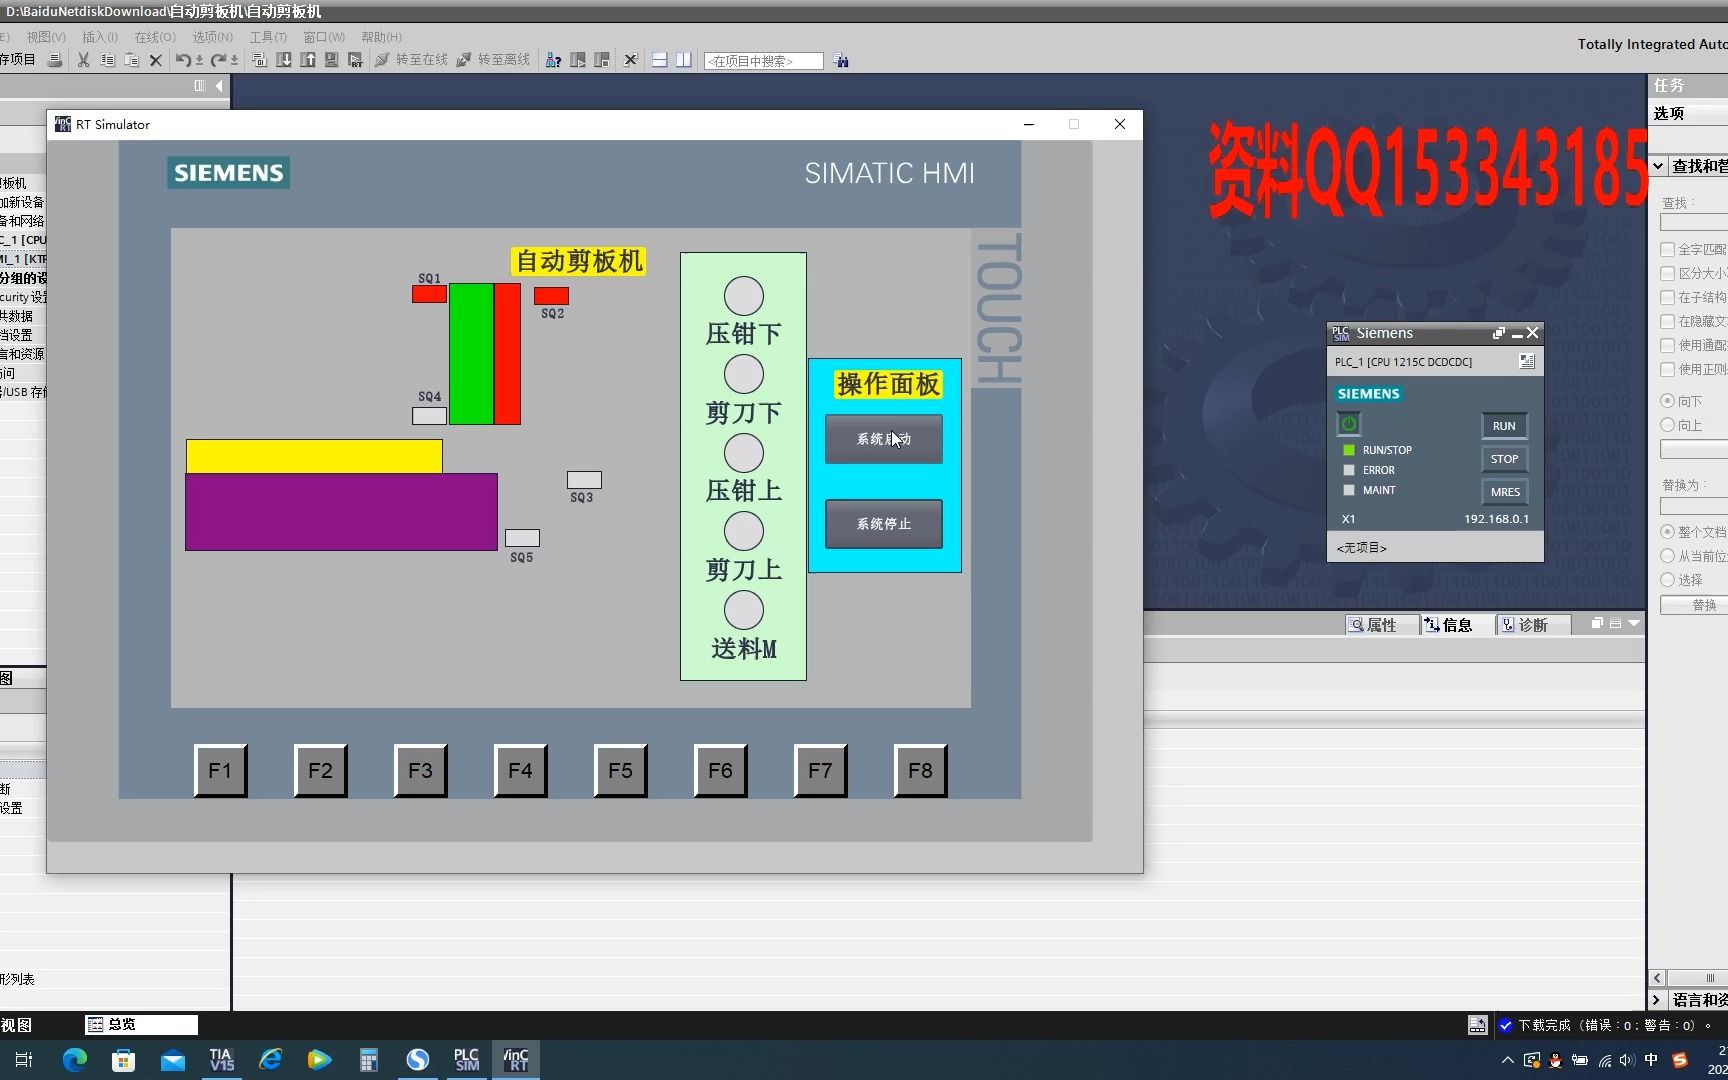1728x1080 pixels.
Task: Open the 视图(V) menu
Action: pyautogui.click(x=46, y=37)
